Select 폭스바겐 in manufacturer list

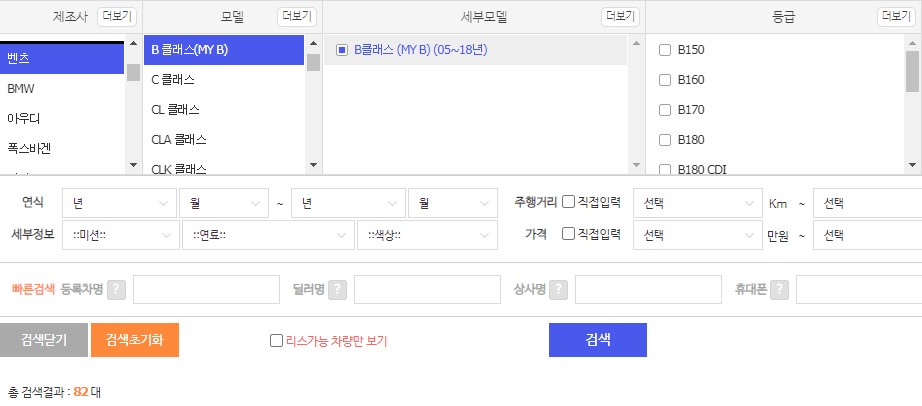pyautogui.click(x=62, y=148)
